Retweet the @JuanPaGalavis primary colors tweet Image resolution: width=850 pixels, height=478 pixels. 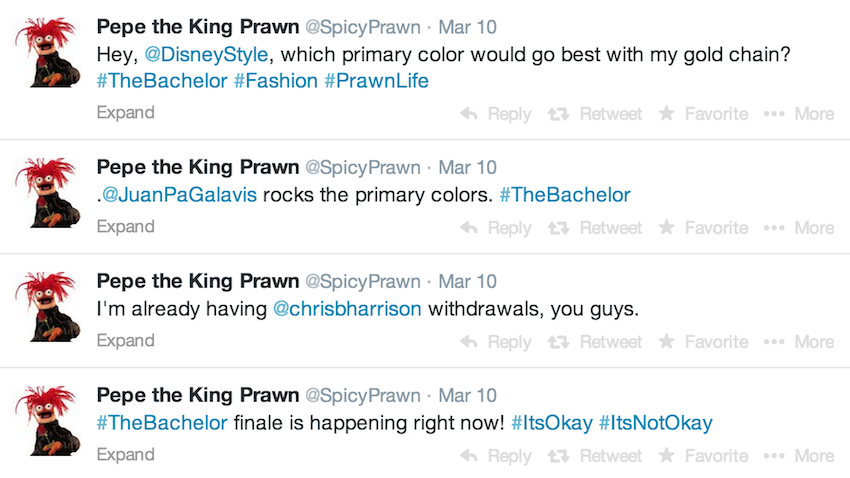595,228
